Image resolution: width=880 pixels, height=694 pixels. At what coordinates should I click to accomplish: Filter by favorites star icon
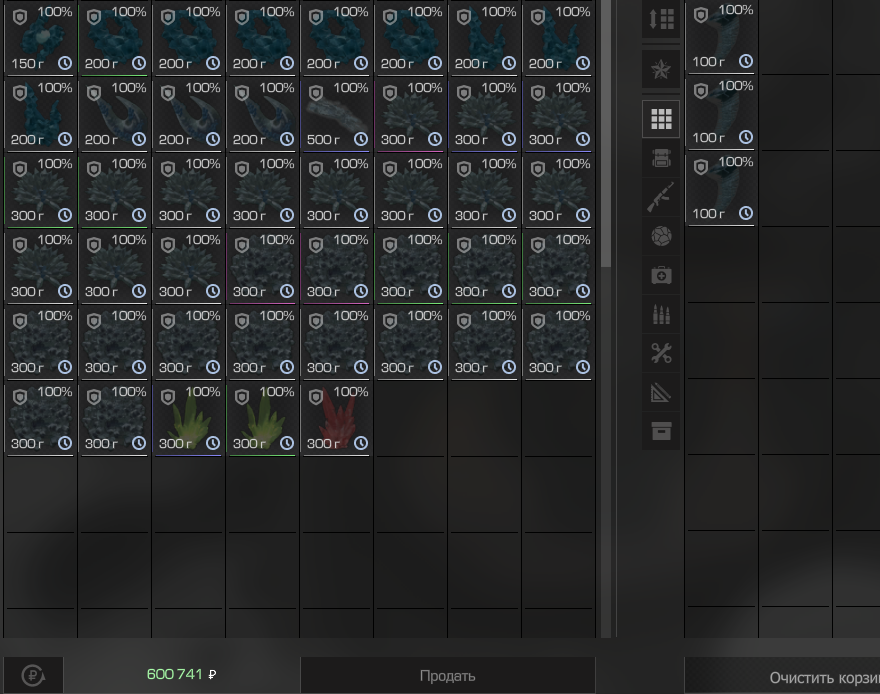coord(661,70)
